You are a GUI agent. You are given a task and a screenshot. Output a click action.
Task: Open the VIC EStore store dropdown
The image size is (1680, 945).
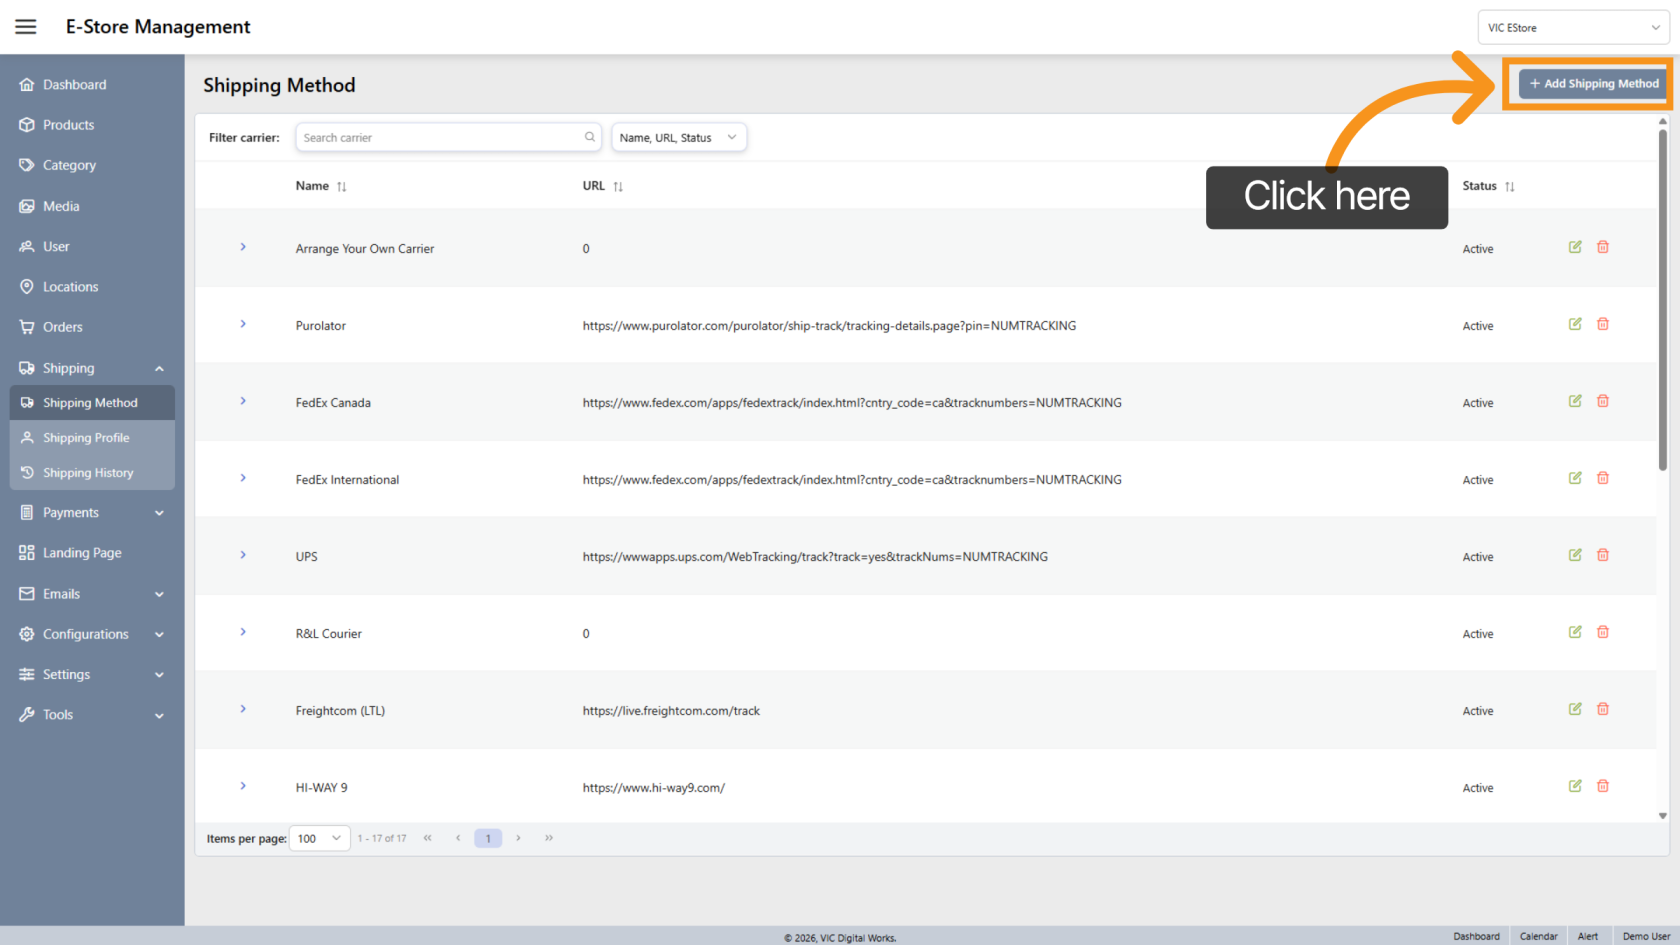(x=1573, y=28)
